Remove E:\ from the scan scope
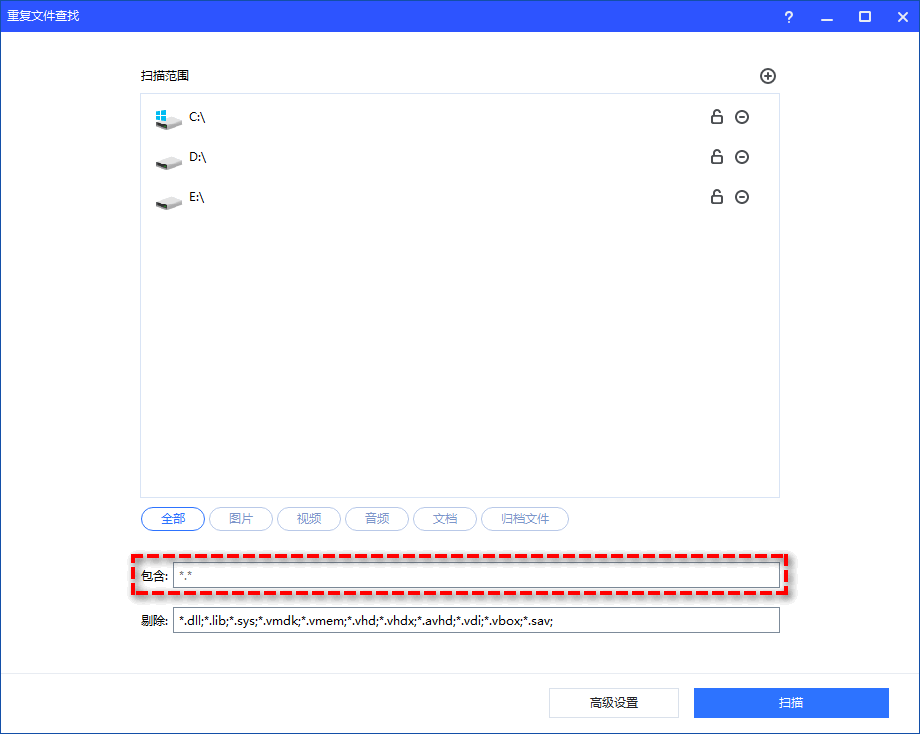 (742, 197)
